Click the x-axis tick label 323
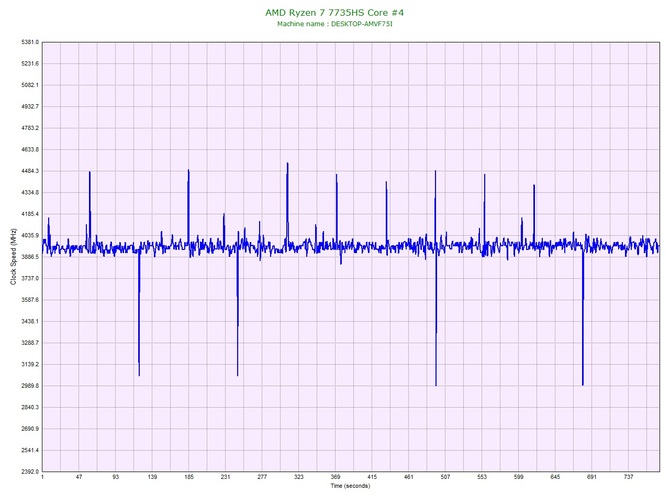Image resolution: width=670 pixels, height=503 pixels. click(x=299, y=477)
